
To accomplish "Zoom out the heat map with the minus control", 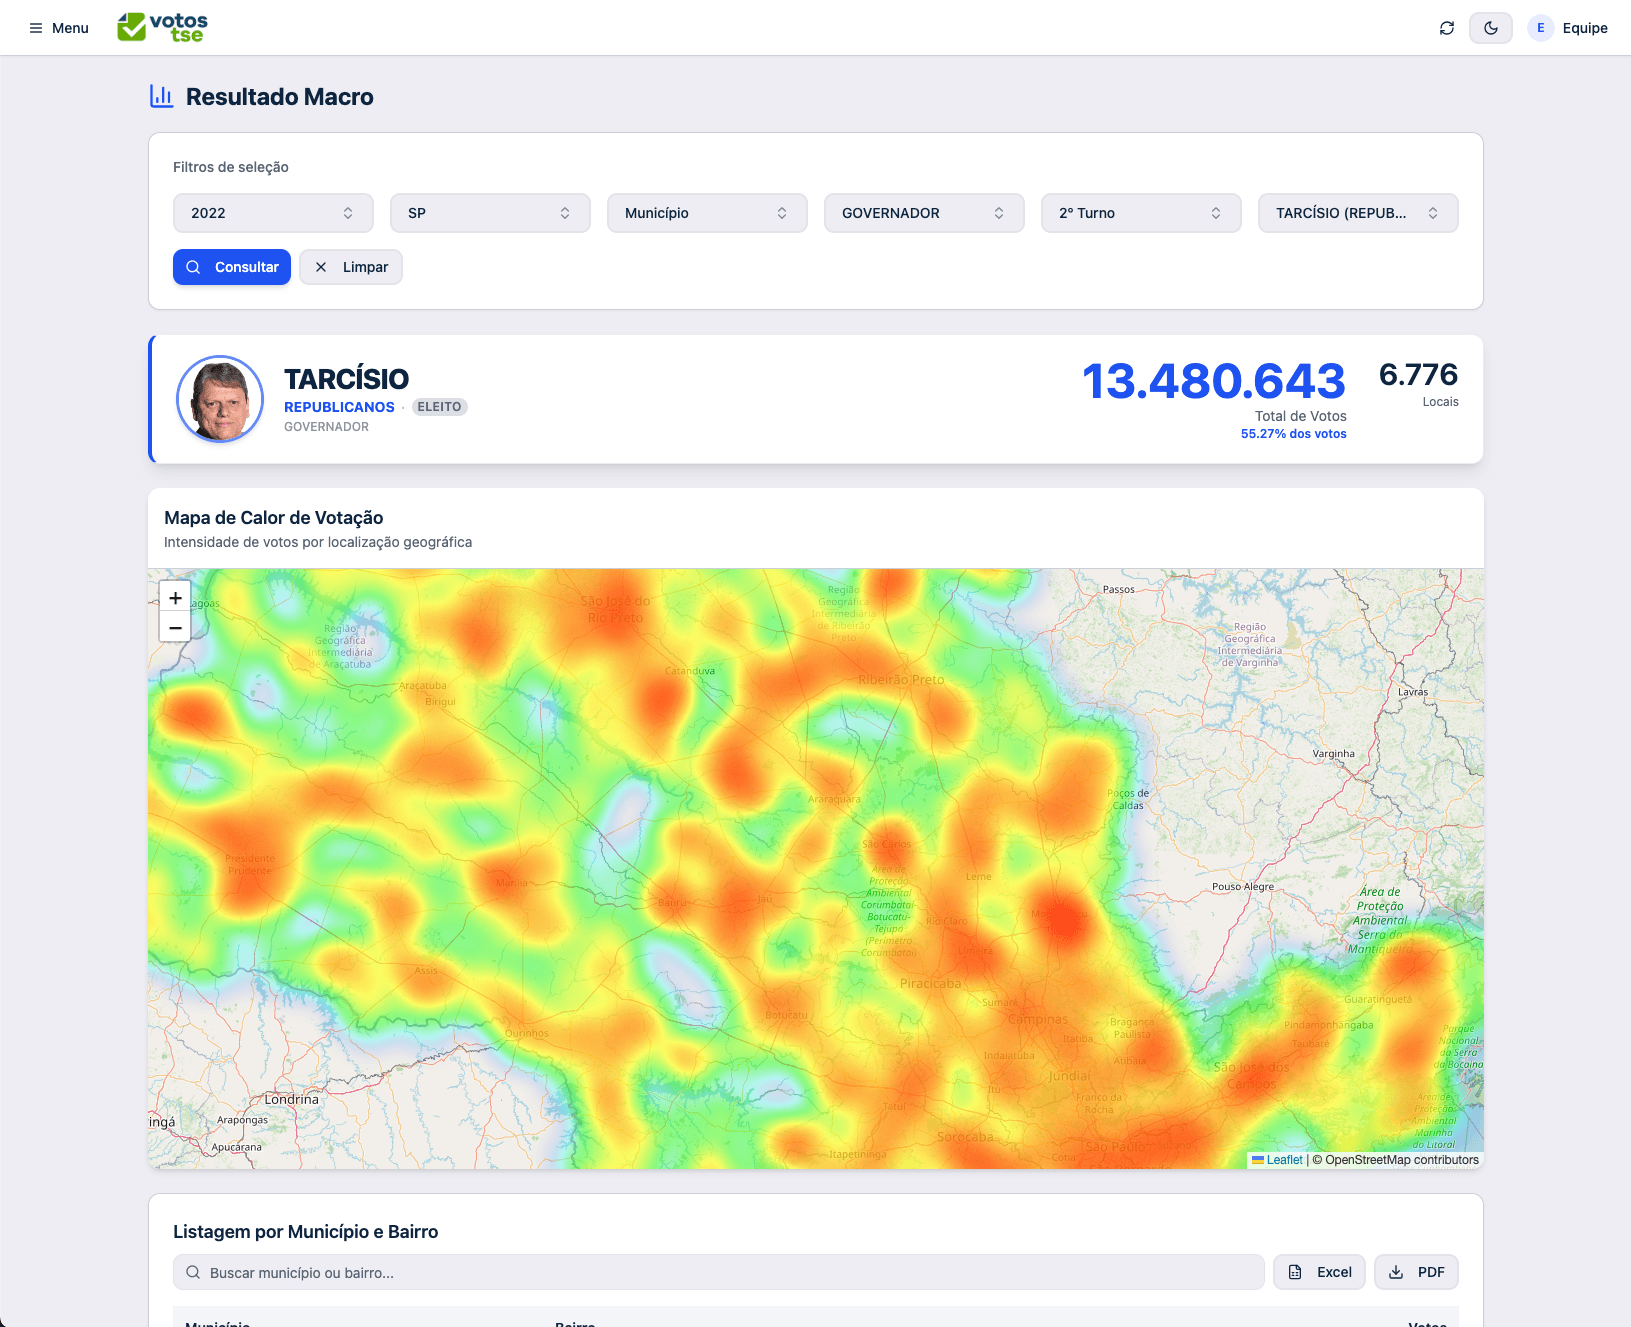I will point(175,626).
